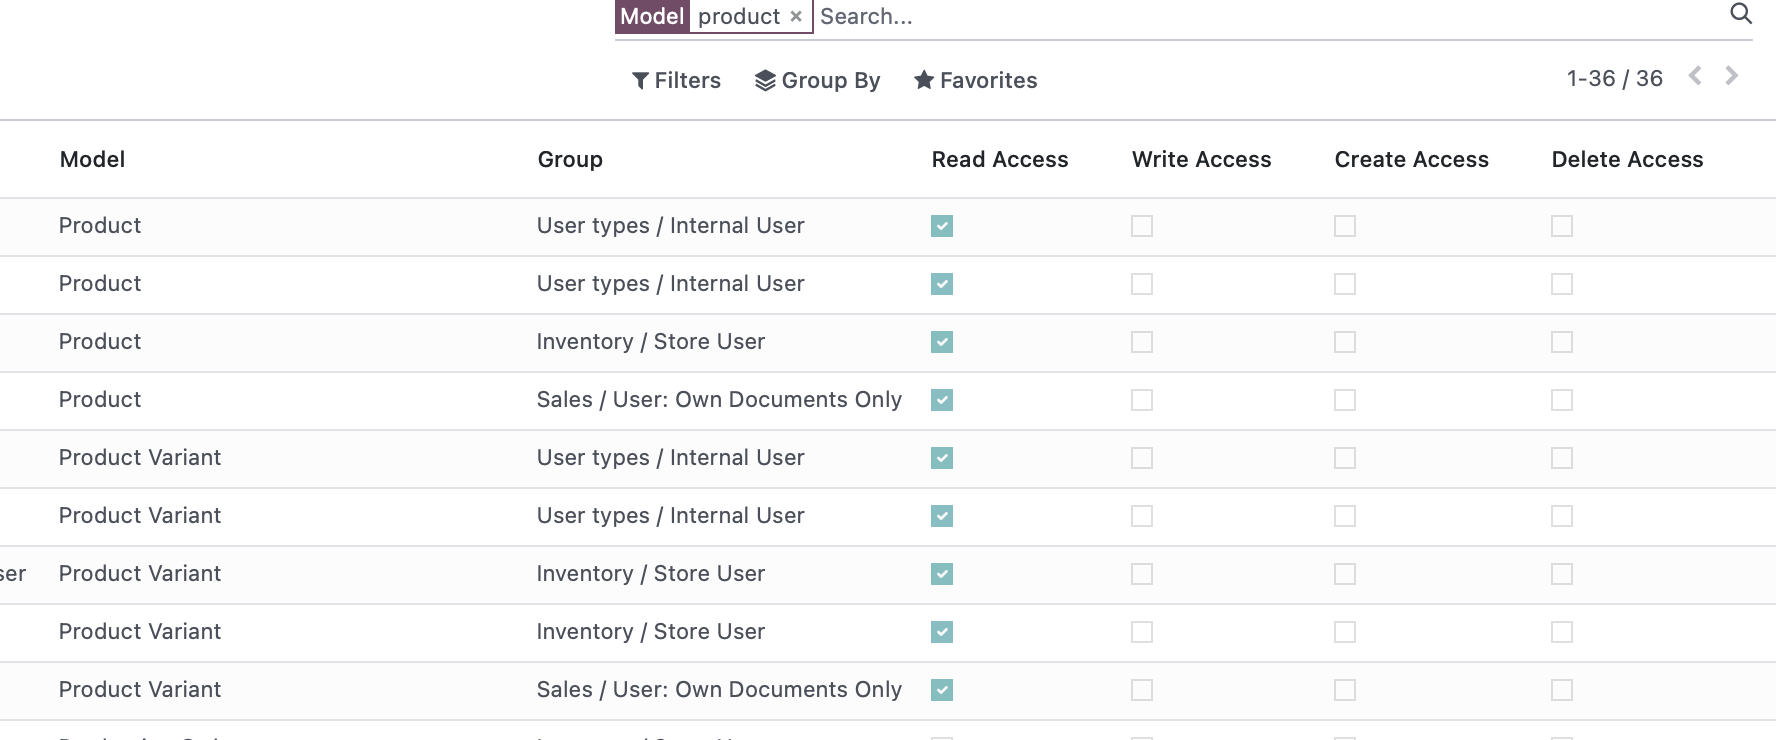1776x740 pixels.
Task: Toggle Delete Access in first Product row
Action: (1562, 226)
